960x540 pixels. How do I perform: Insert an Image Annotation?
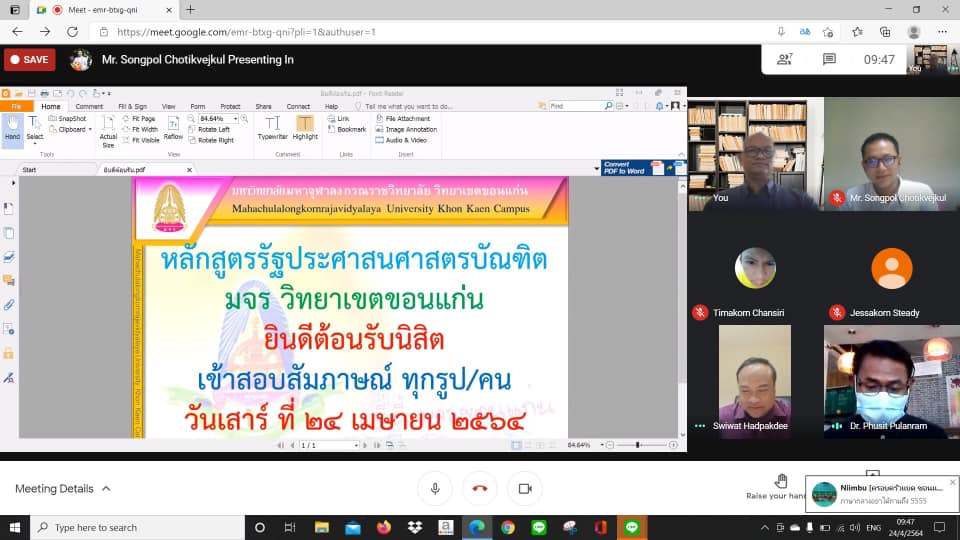tap(406, 130)
